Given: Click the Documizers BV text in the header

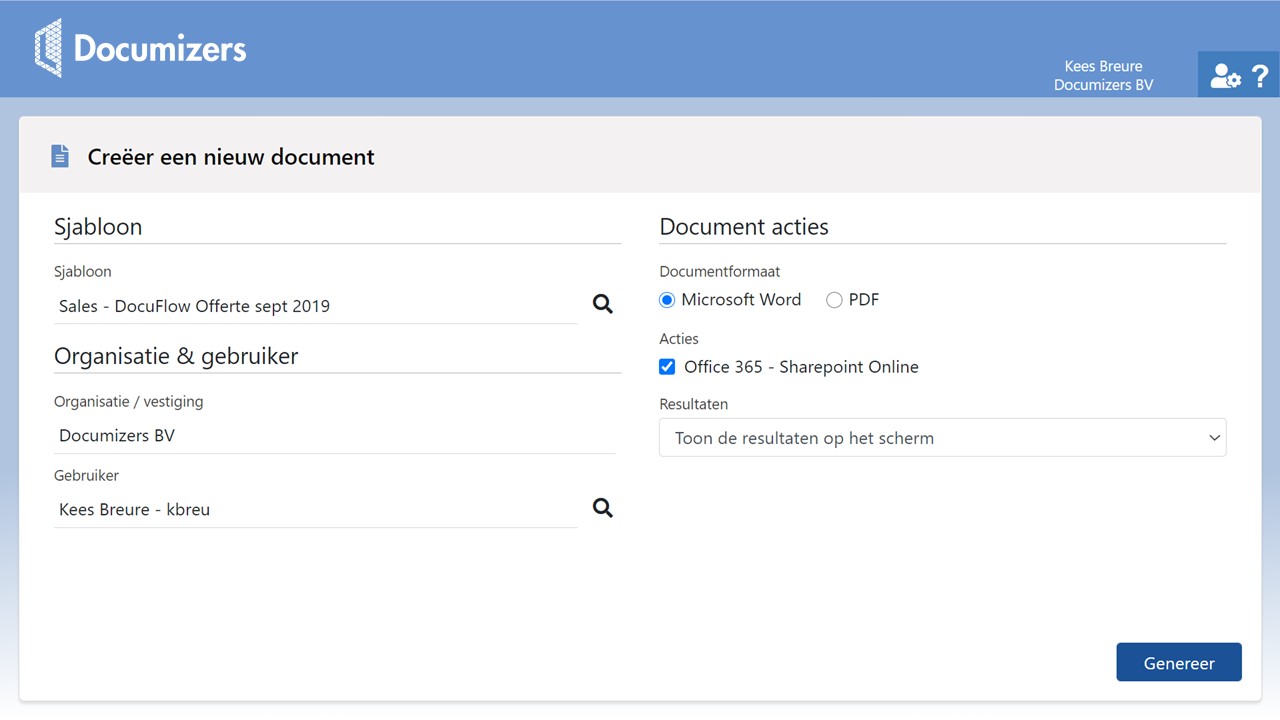Looking at the screenshot, I should (x=1103, y=85).
